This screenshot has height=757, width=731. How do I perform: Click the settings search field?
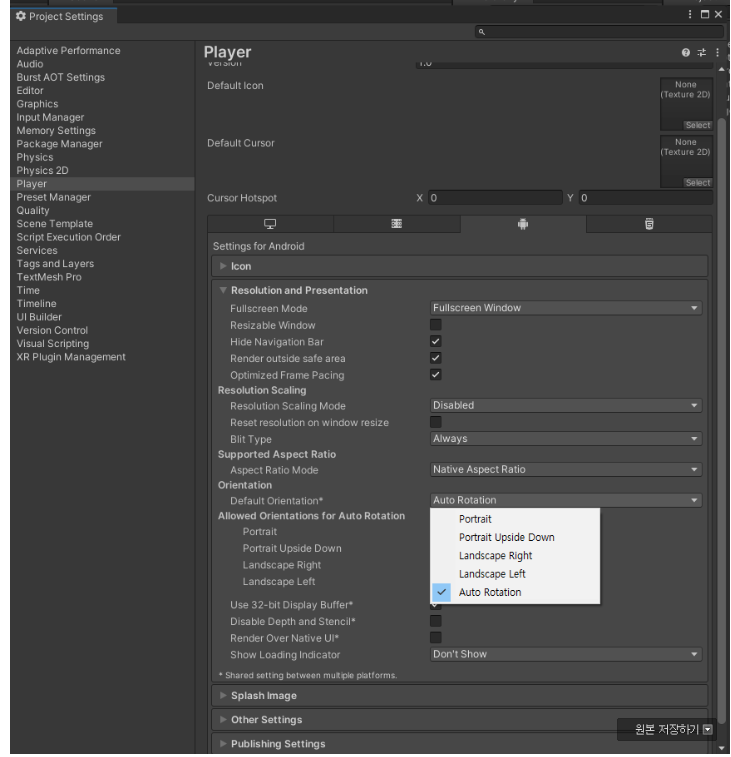(599, 32)
